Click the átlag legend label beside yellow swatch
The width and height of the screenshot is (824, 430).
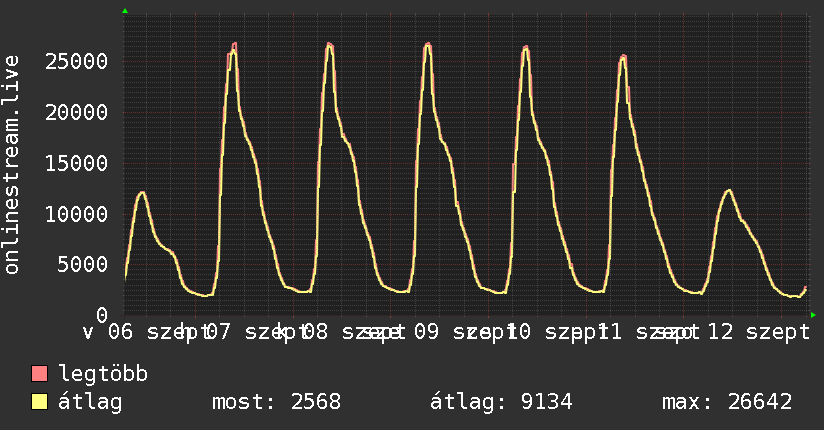(90, 402)
